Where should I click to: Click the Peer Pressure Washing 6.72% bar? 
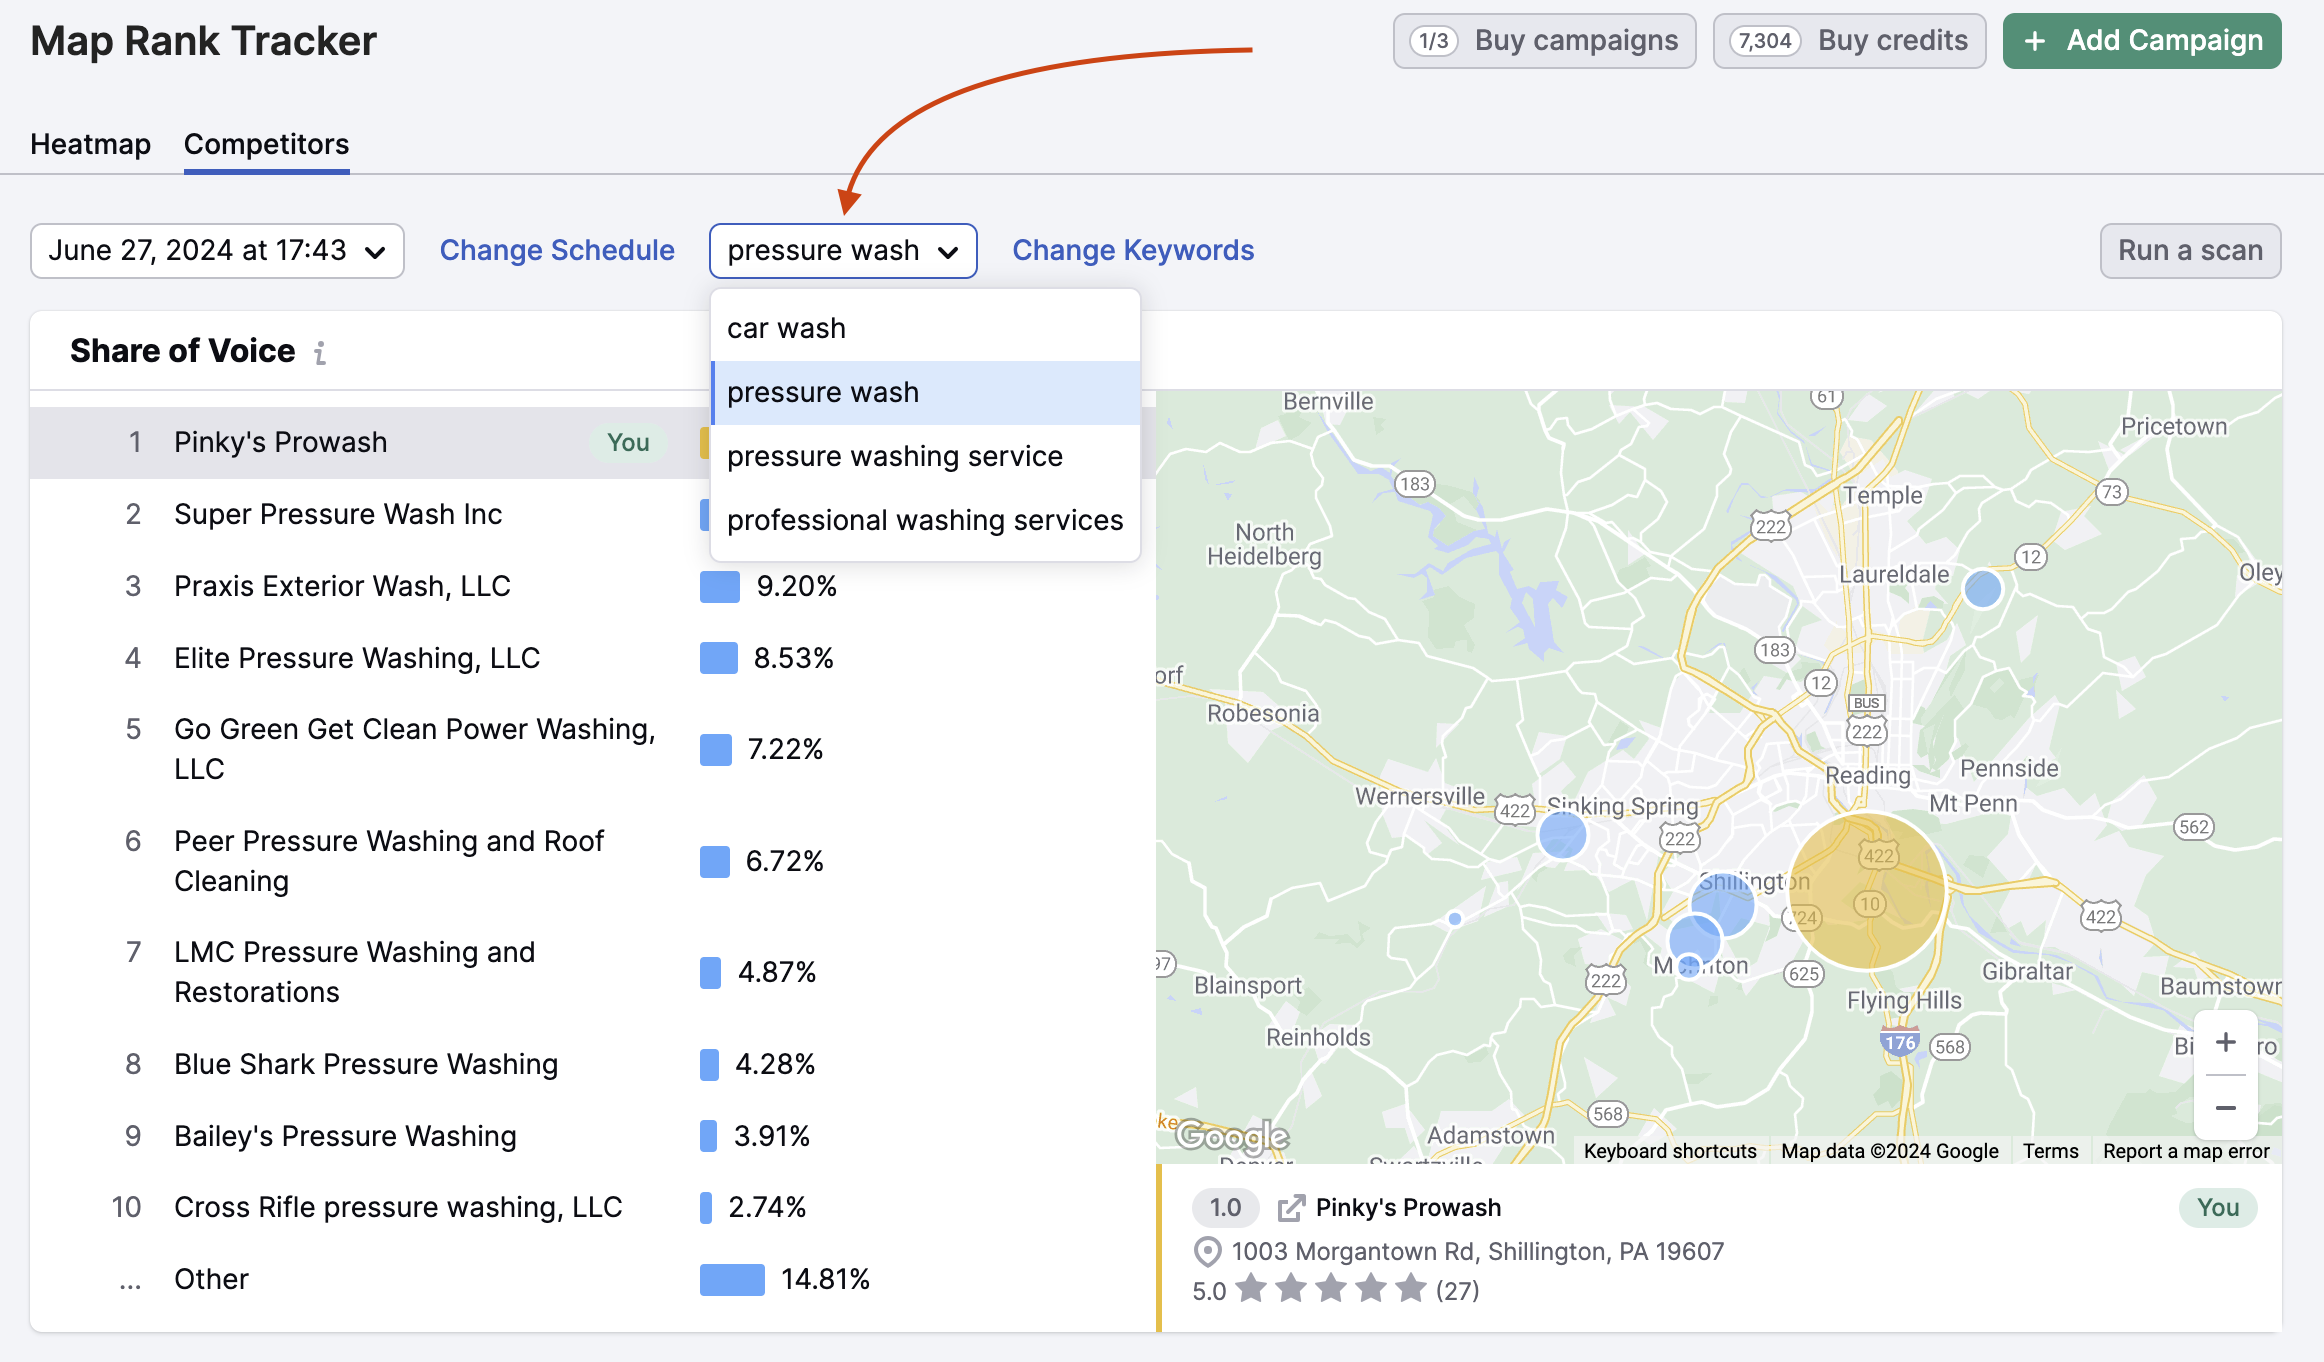point(715,862)
